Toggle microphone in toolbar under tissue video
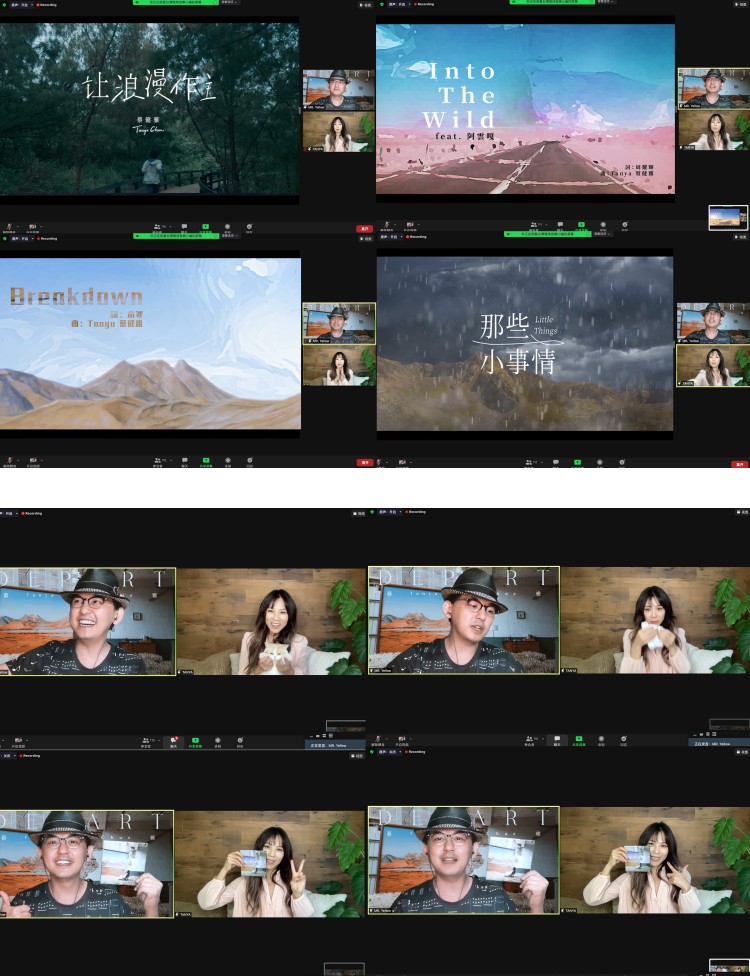The image size is (750, 976). [378, 739]
